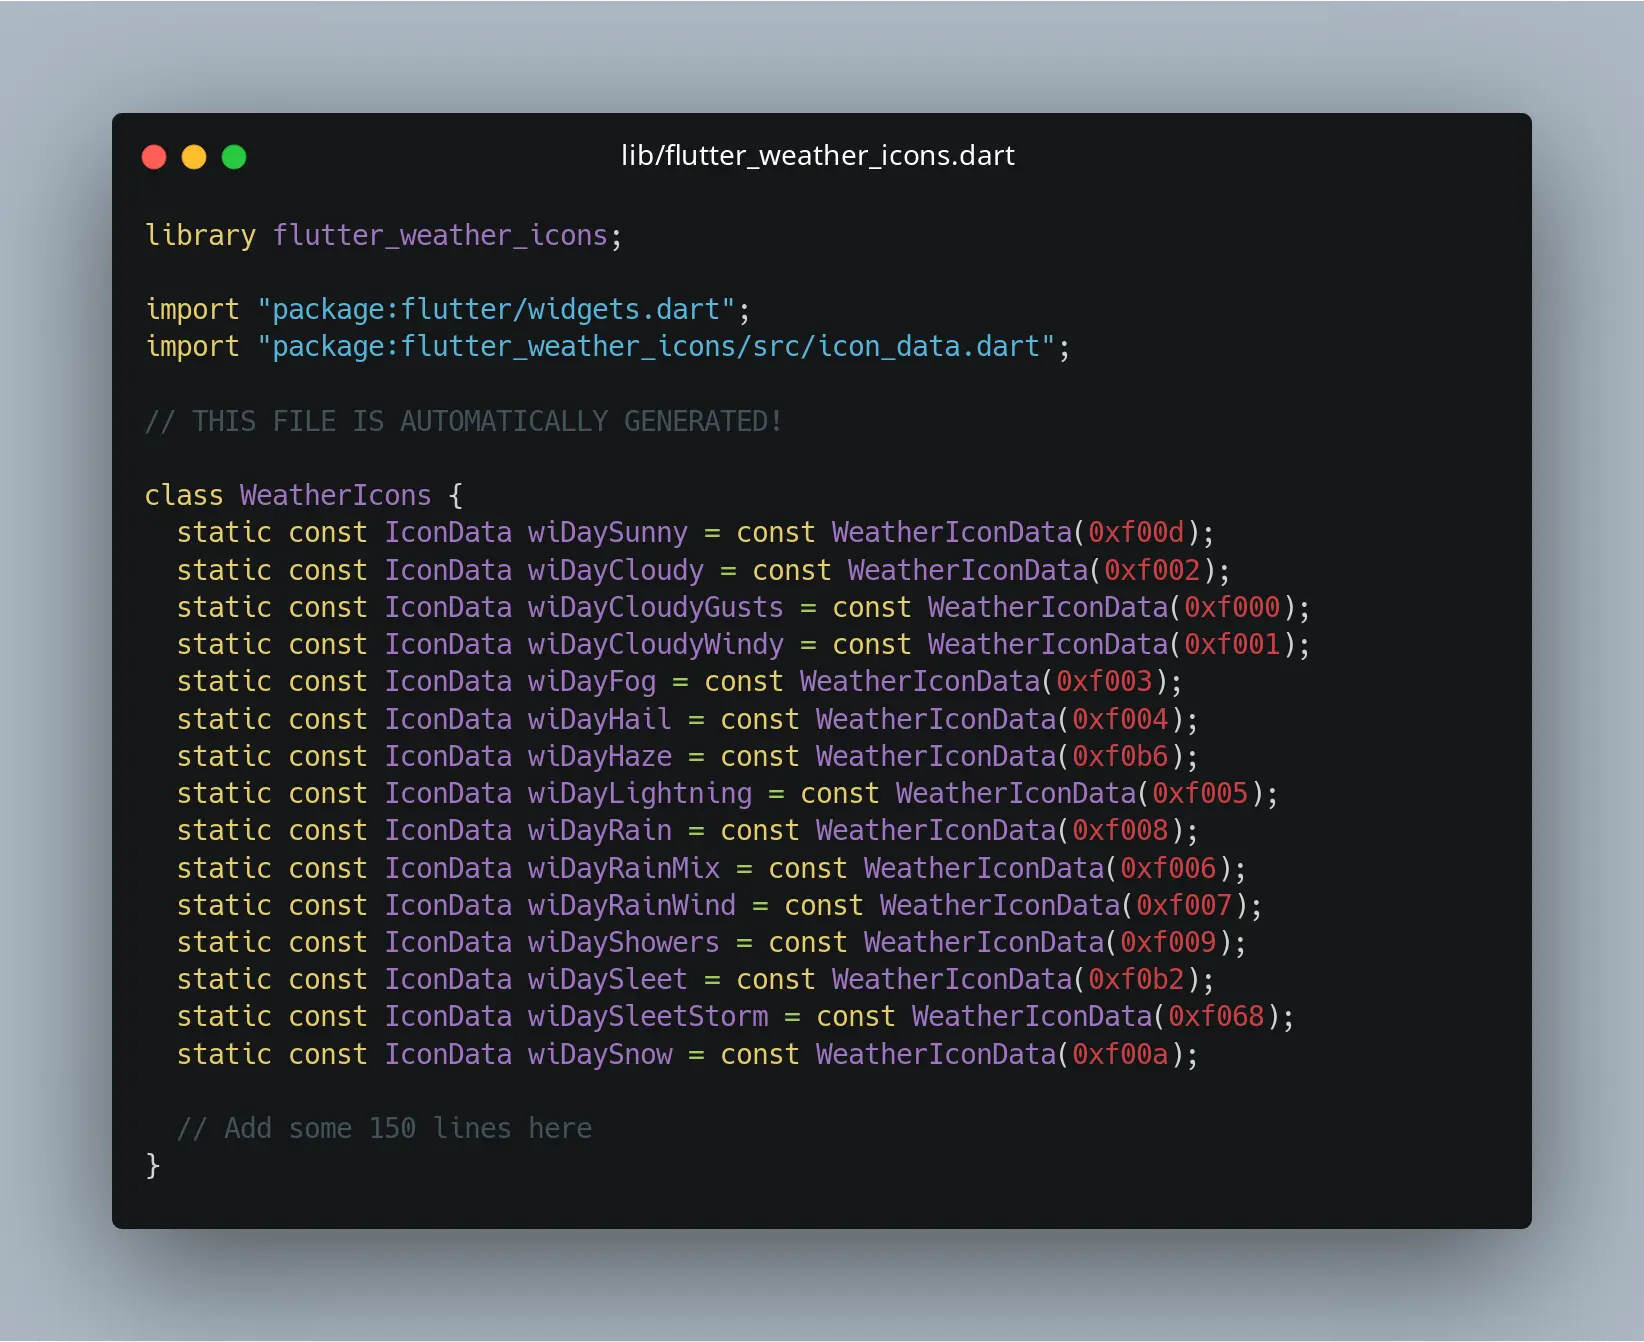Select the wiDaySunny identifier
The width and height of the screenshot is (1644, 1342).
(x=607, y=532)
